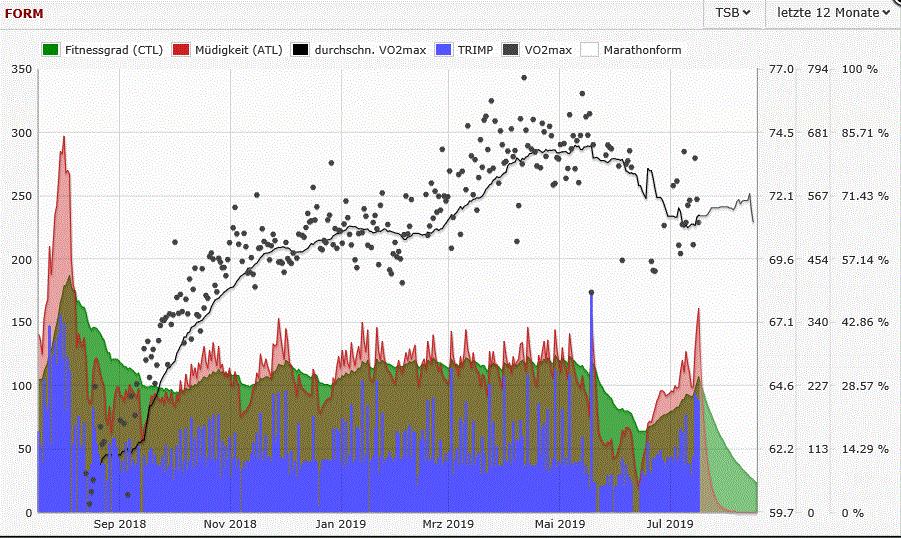The width and height of the screenshot is (901, 538).
Task: Click the durchschn. VO2max legend text
Action: 368,49
